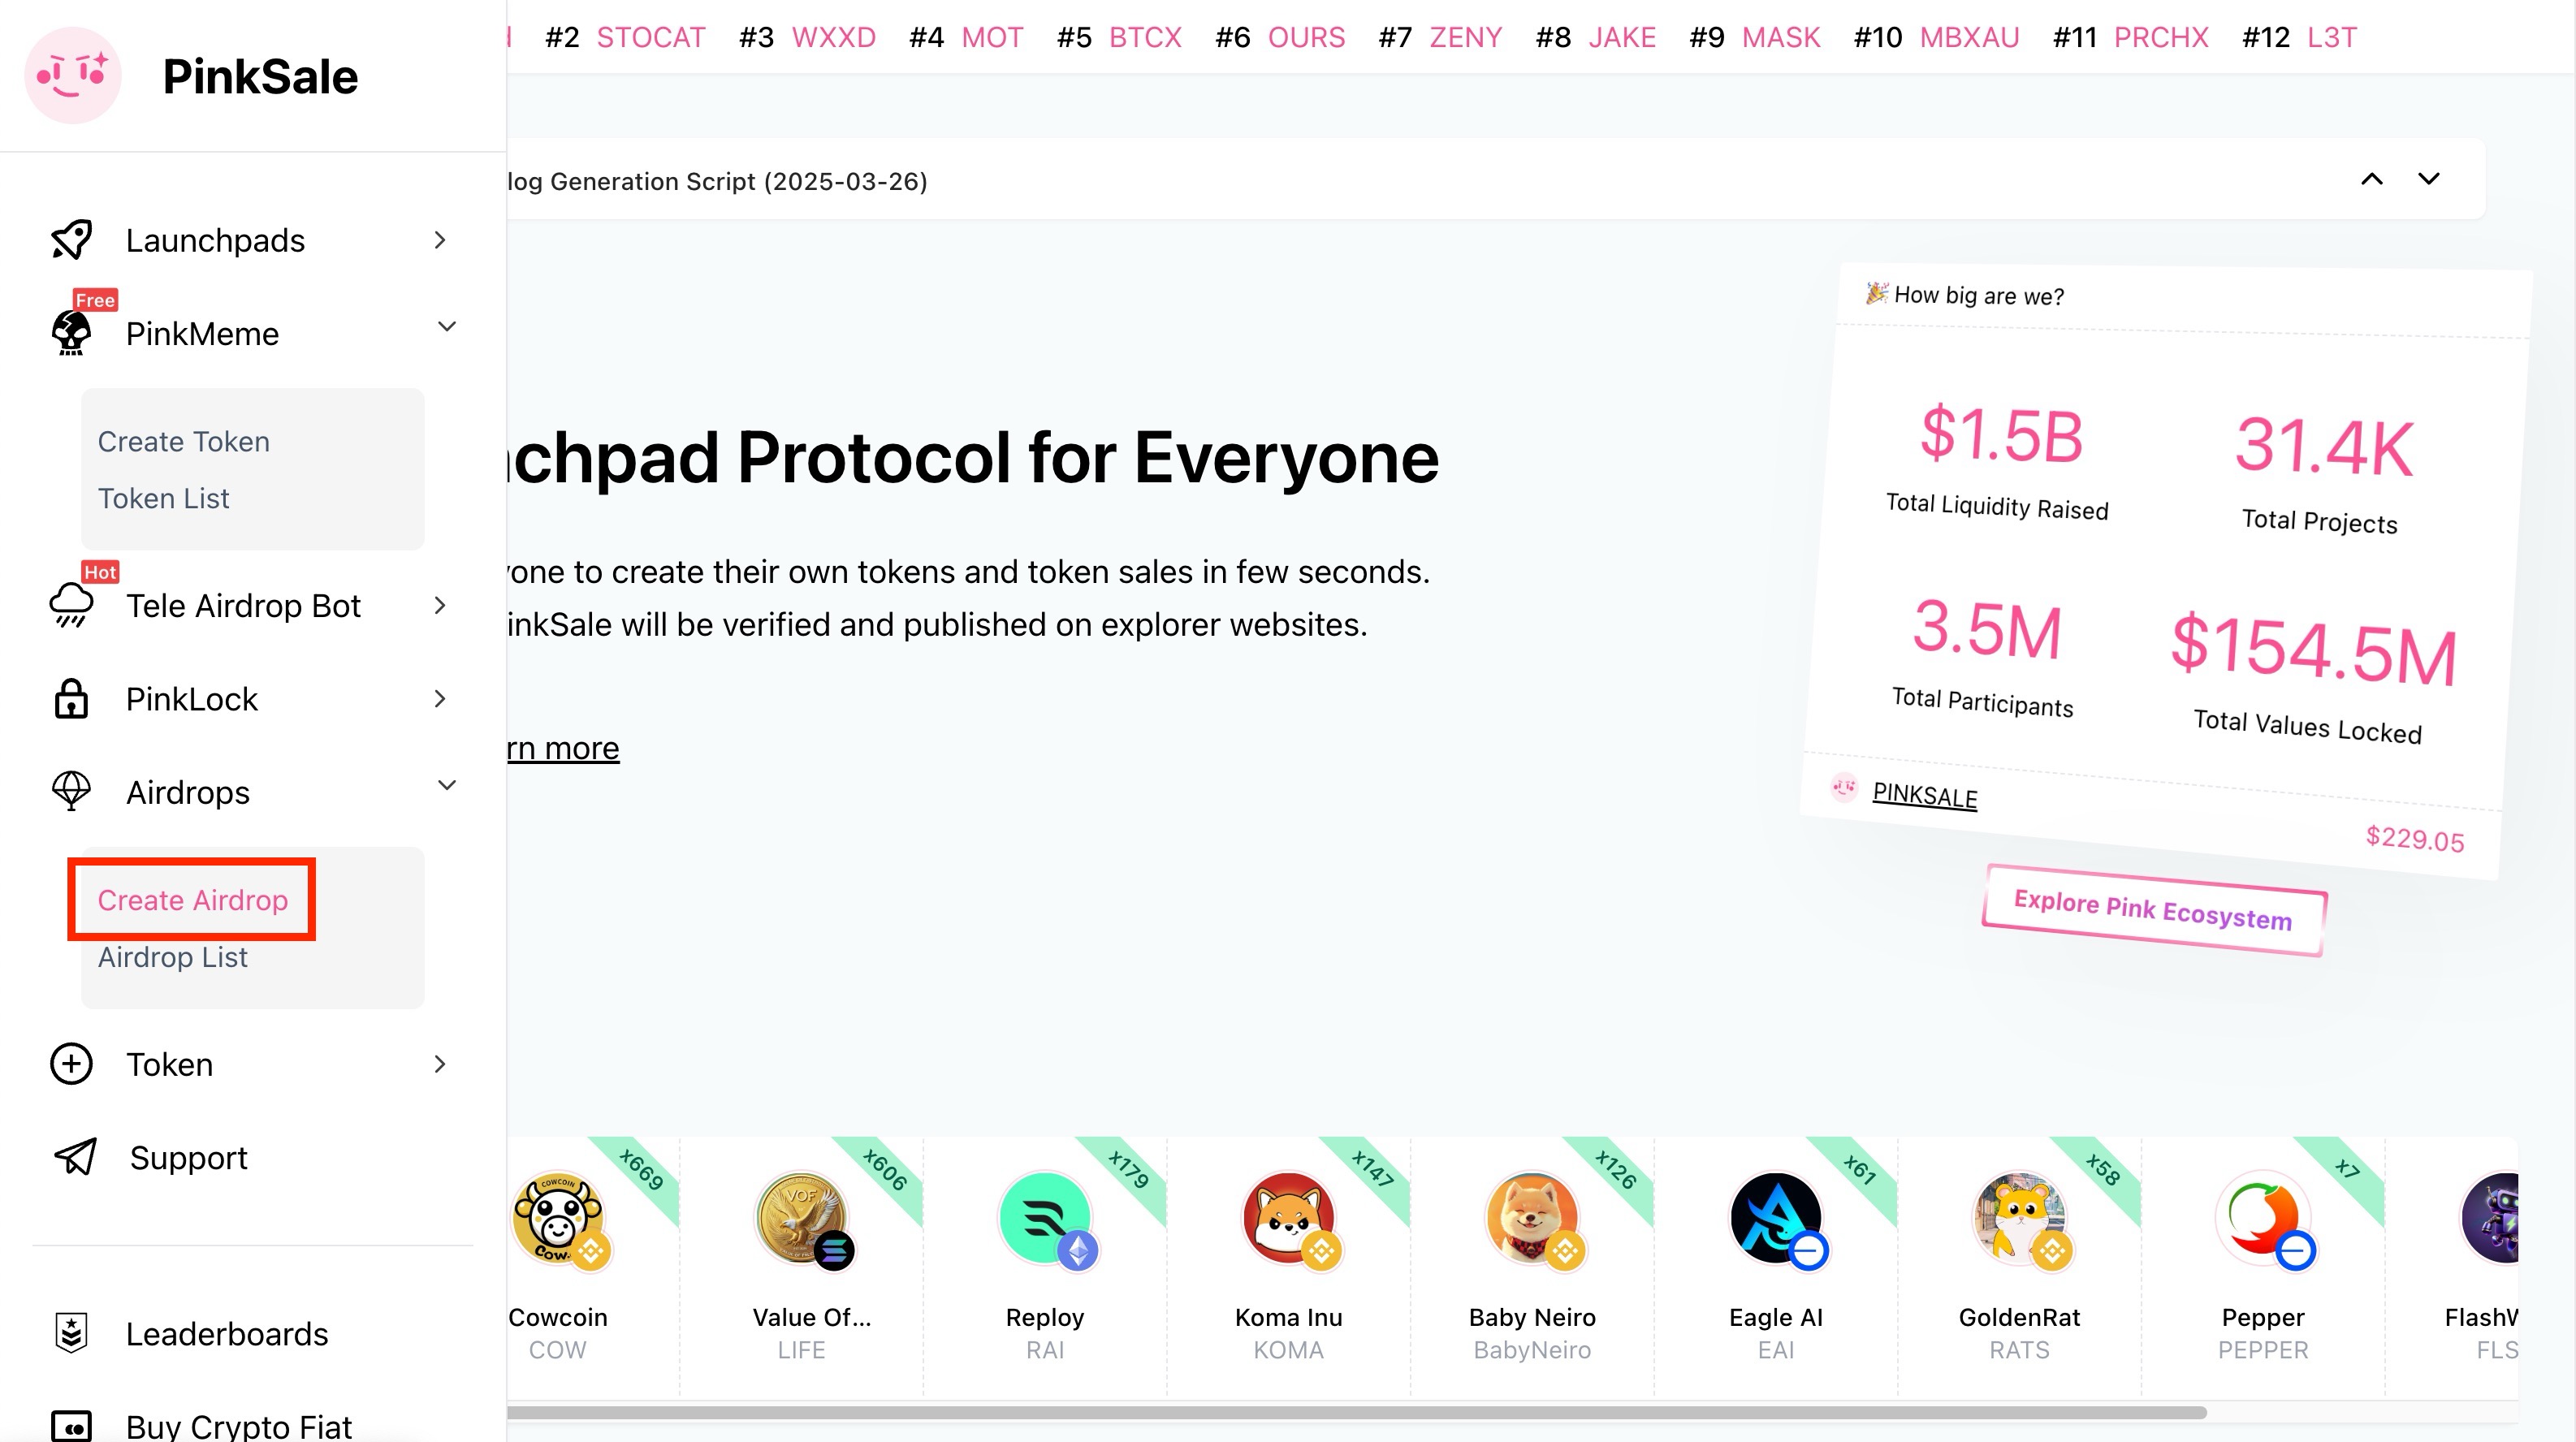Click the Launchpads rocket icon
Viewport: 2576px width, 1442px height.
point(71,240)
